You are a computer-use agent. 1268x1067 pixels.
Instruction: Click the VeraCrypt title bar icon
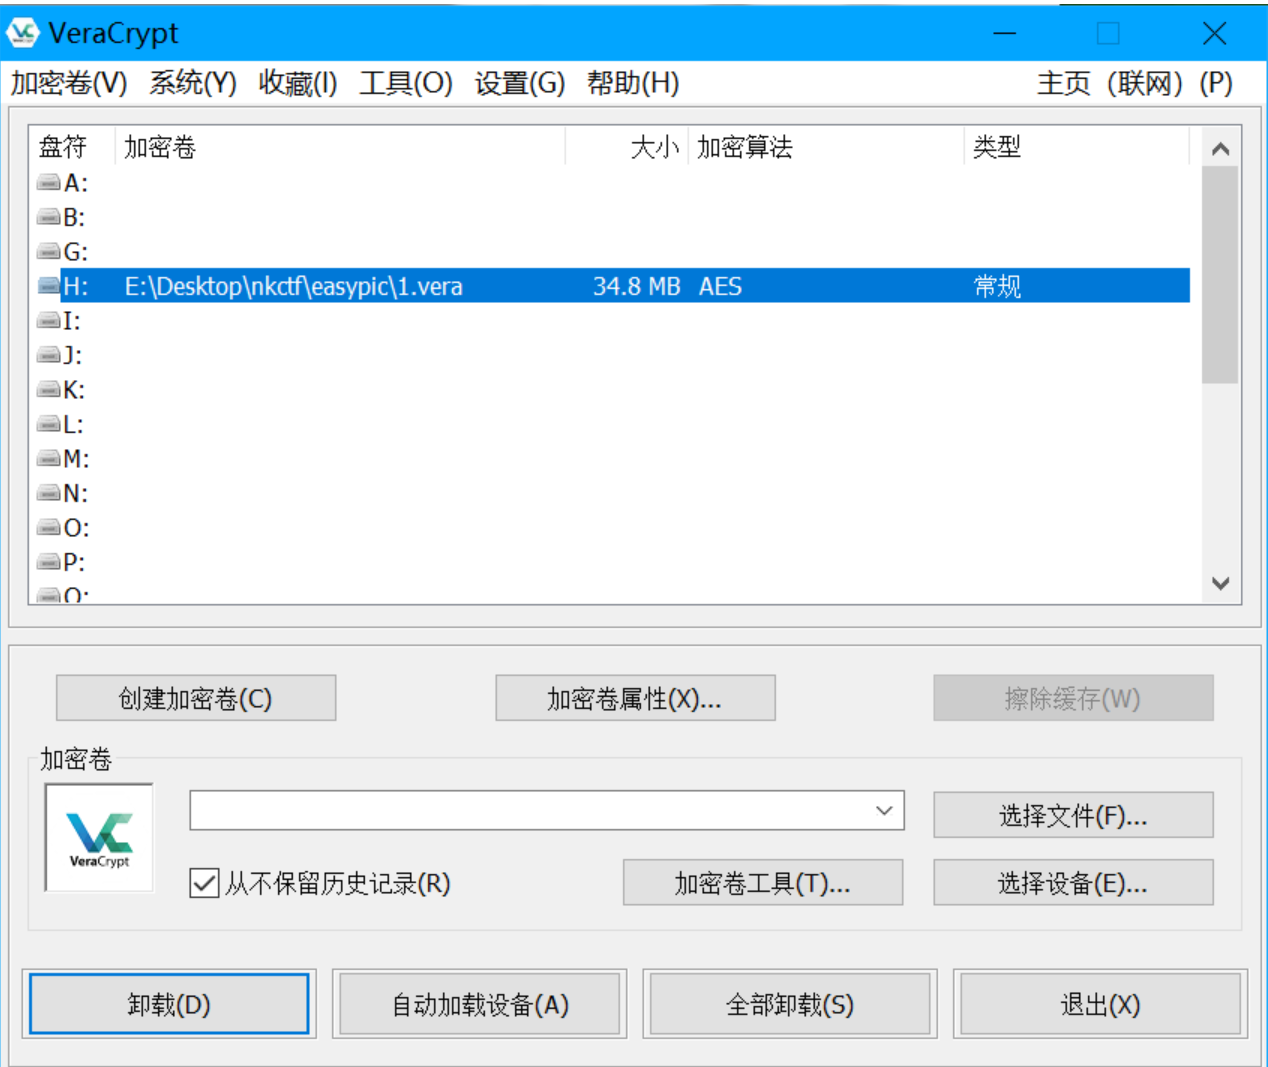pyautogui.click(x=22, y=33)
